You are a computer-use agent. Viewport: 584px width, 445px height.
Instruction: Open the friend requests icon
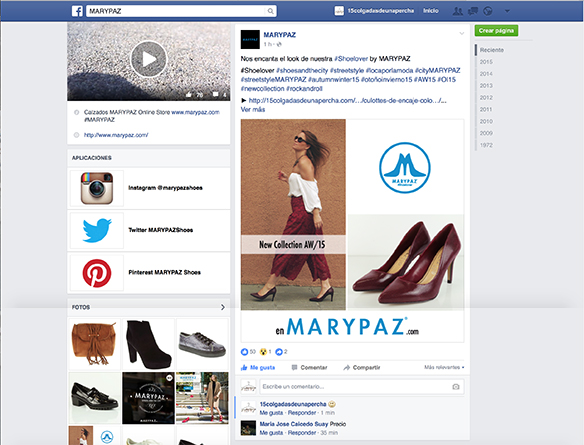[458, 11]
